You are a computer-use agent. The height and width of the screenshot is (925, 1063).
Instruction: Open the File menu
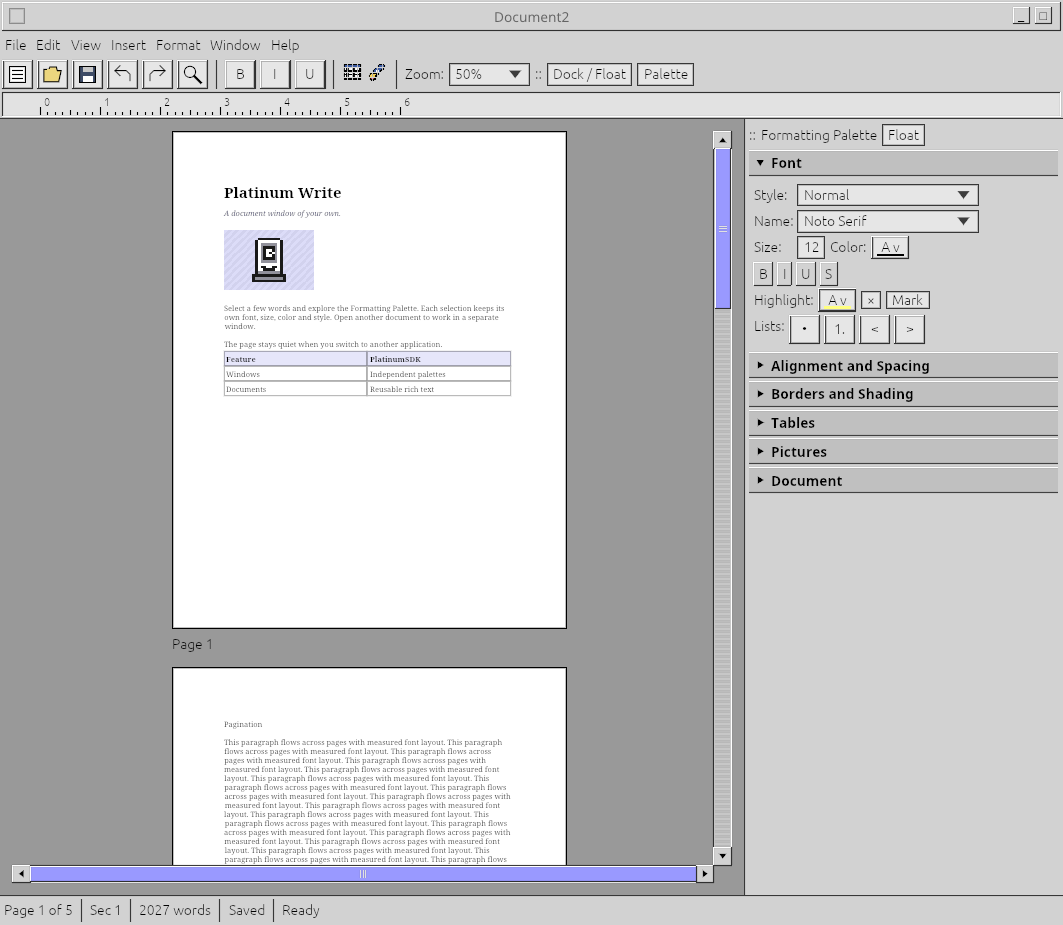16,45
